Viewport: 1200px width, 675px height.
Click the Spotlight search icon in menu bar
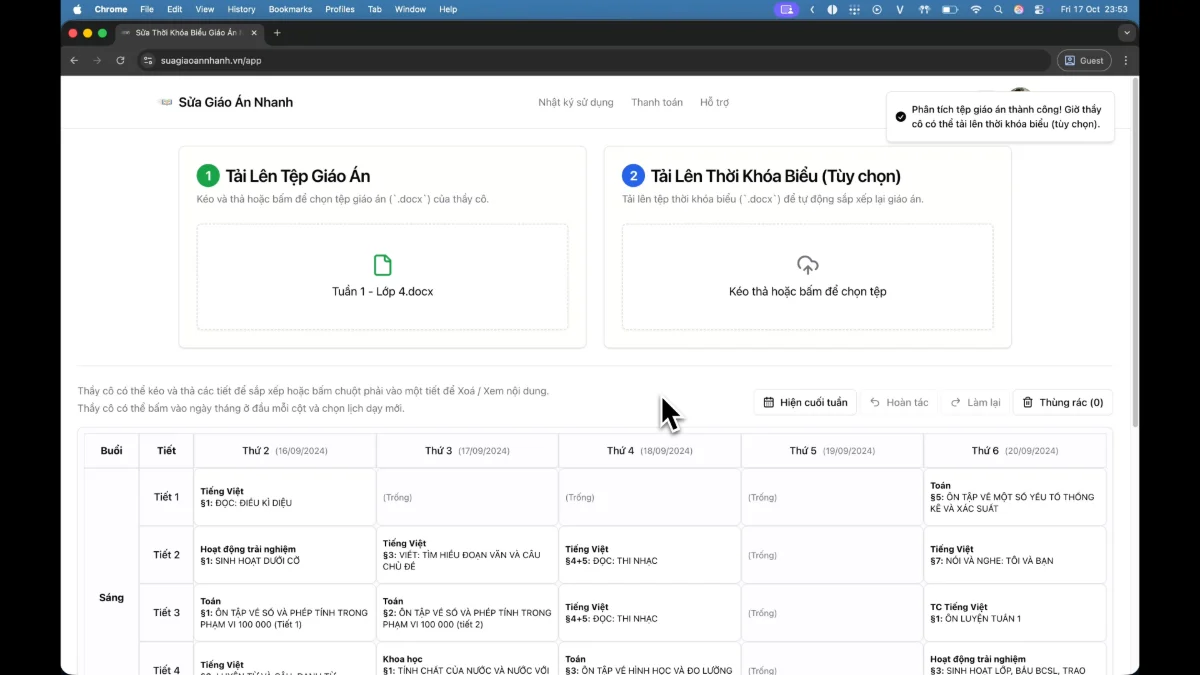click(x=997, y=9)
